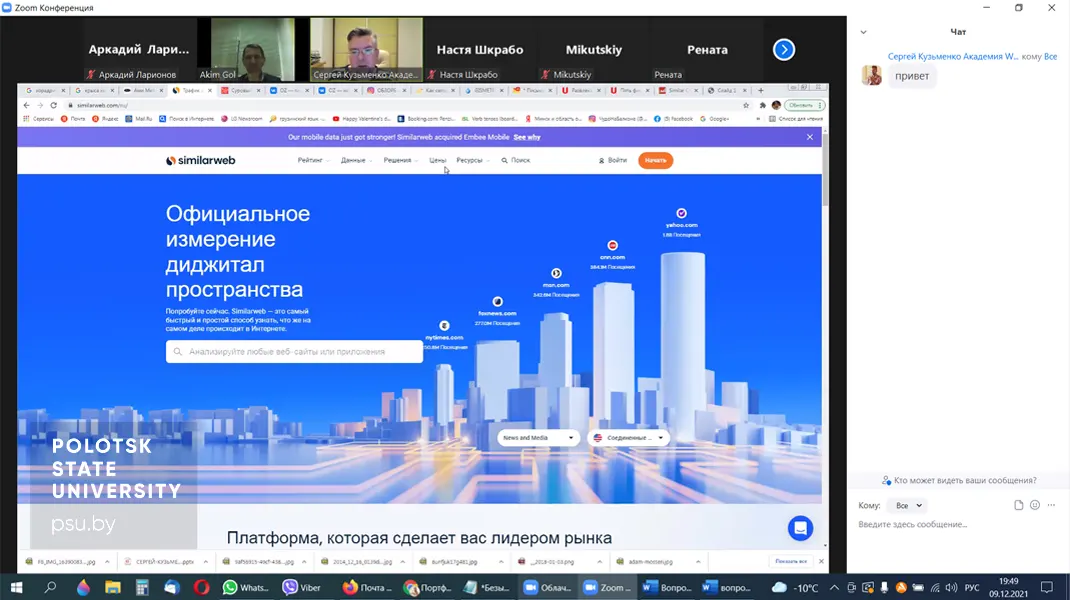Close the purple announcement banner
This screenshot has width=1070, height=600.
[810, 137]
